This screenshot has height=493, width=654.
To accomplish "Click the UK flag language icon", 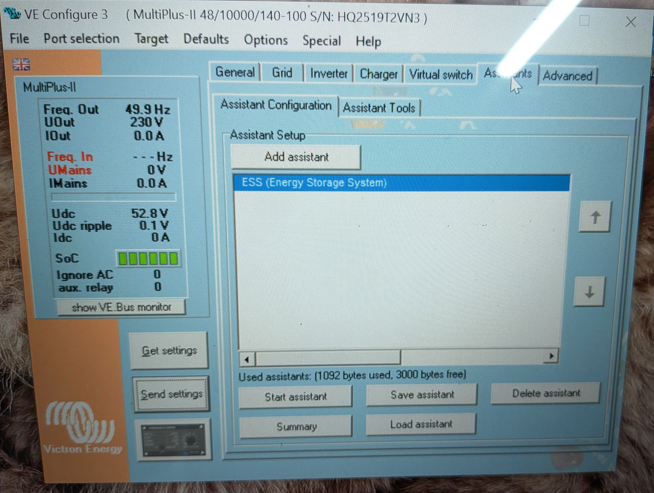I will (x=21, y=65).
